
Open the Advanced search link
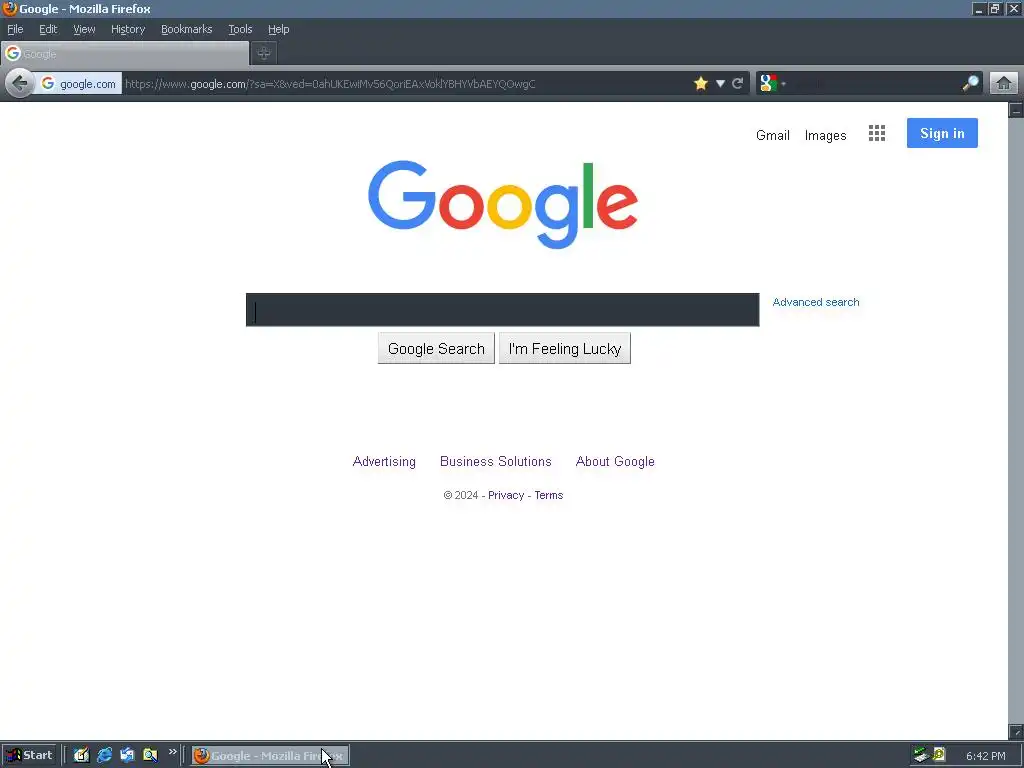coord(816,302)
